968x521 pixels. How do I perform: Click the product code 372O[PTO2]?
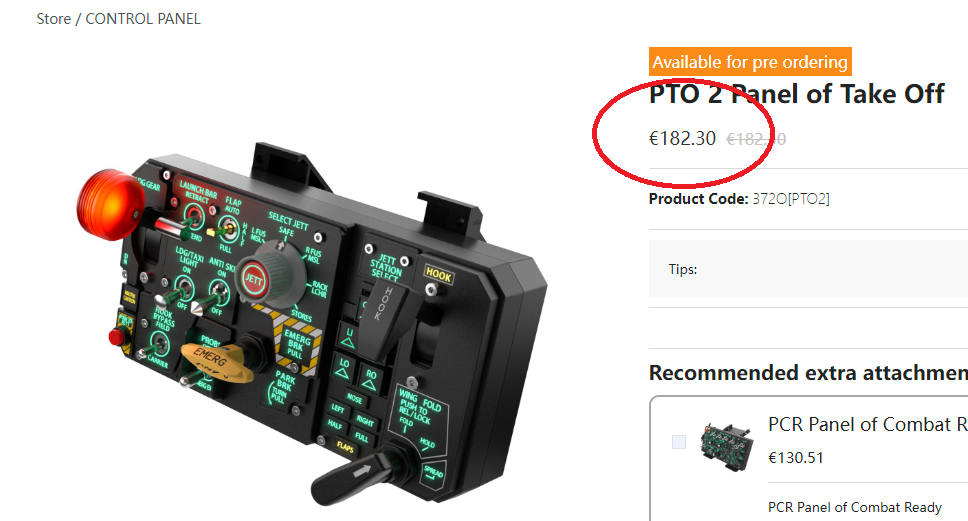click(791, 199)
